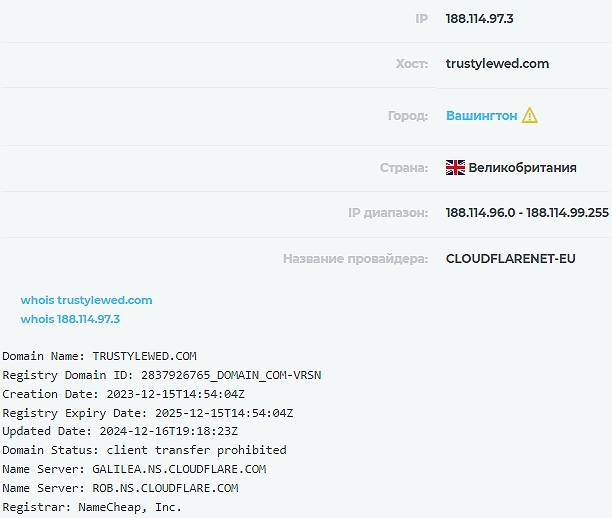Open the whois 188.114.97.3 link

click(x=70, y=319)
